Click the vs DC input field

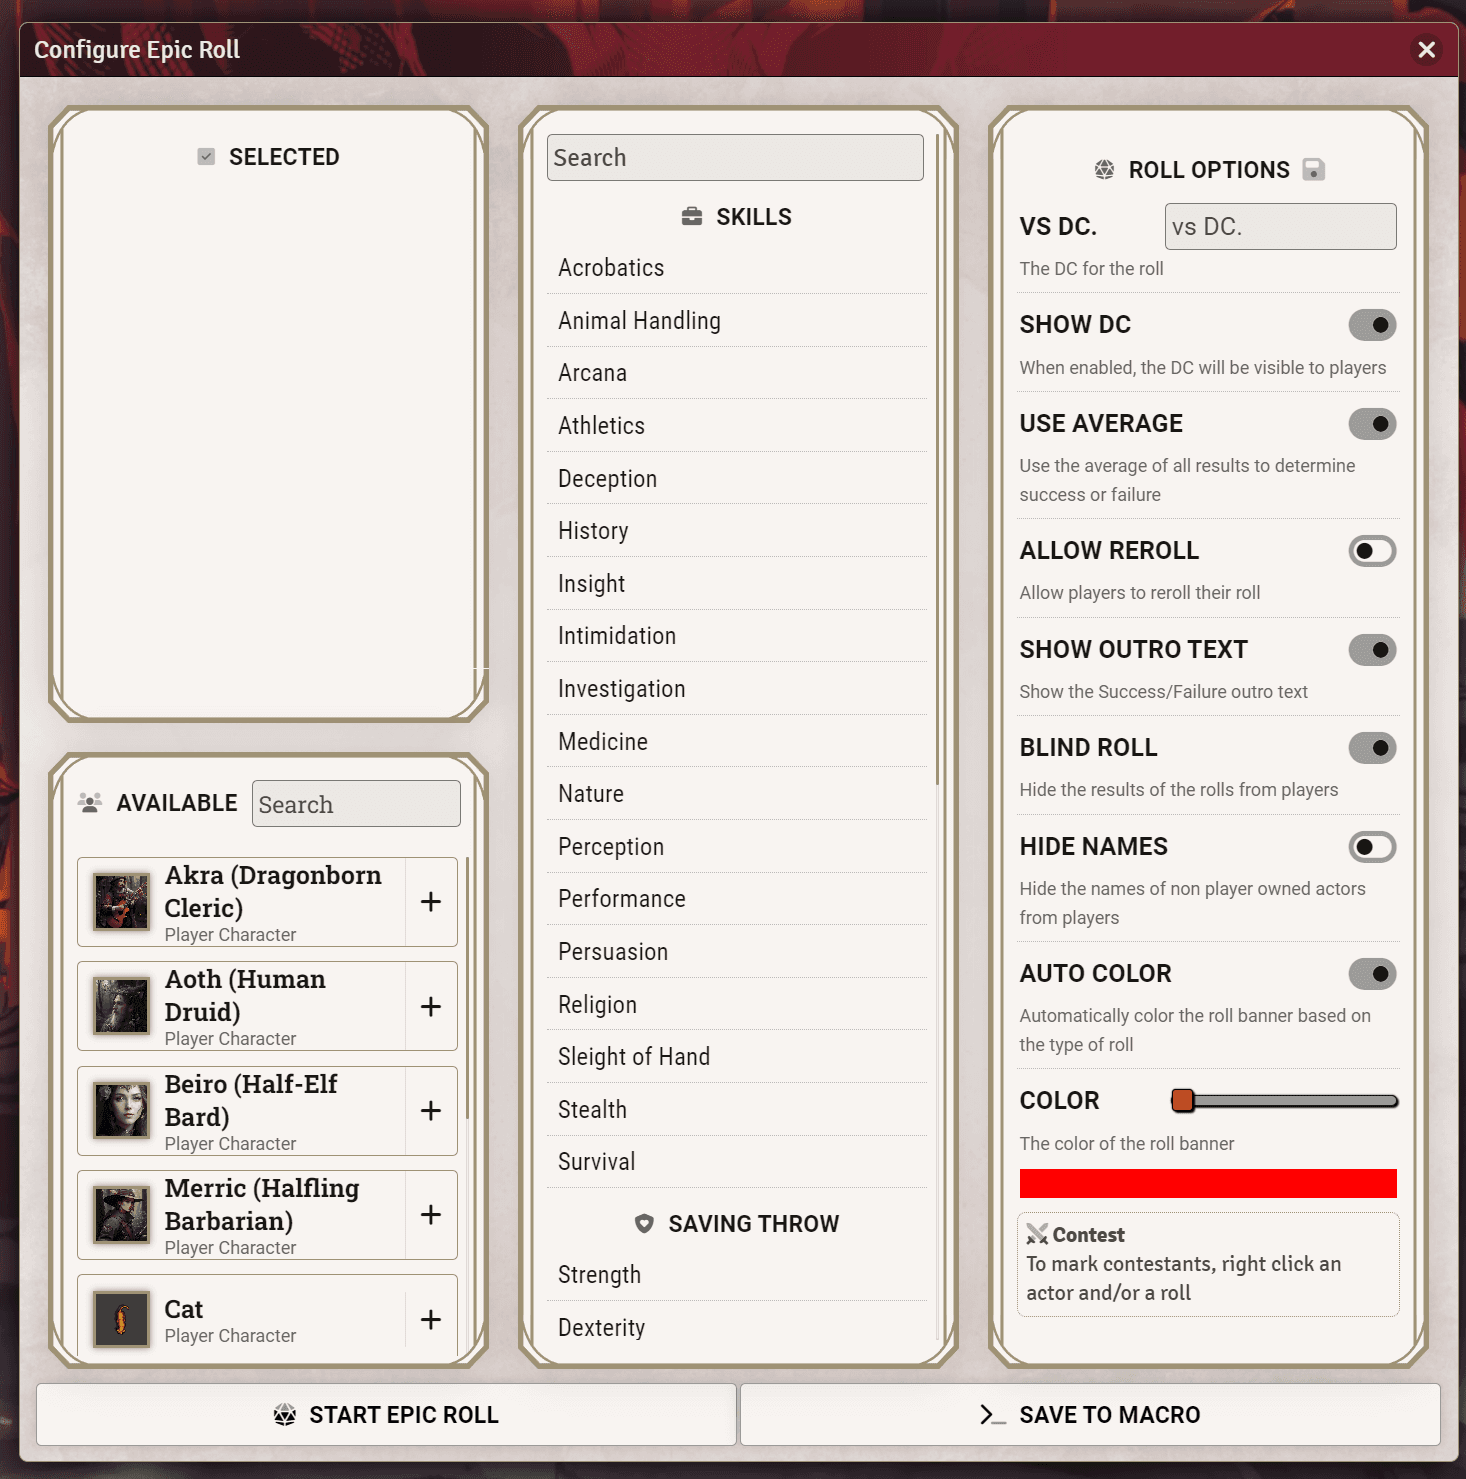pyautogui.click(x=1280, y=226)
